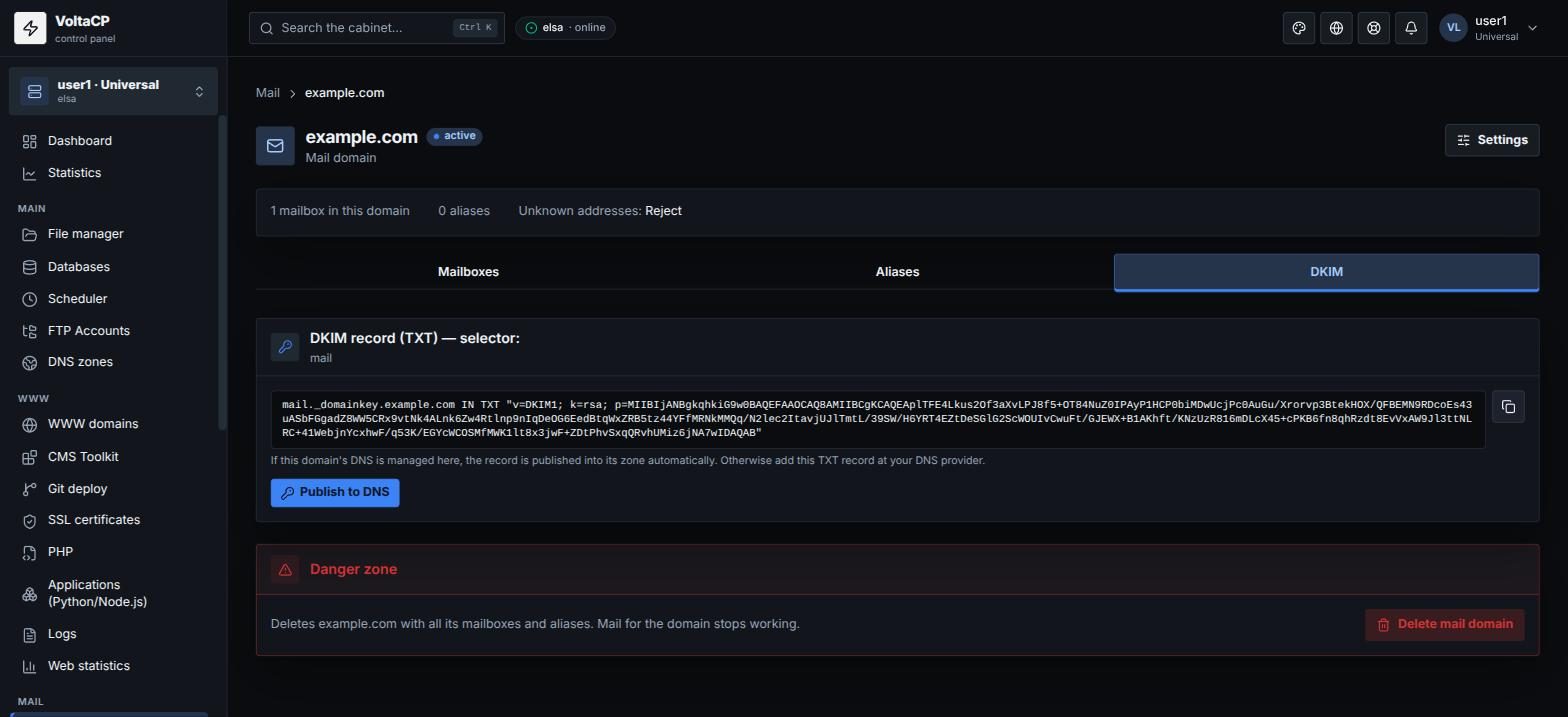Click the key icon beside DKIM record
This screenshot has height=717, width=1568.
pyautogui.click(x=285, y=347)
